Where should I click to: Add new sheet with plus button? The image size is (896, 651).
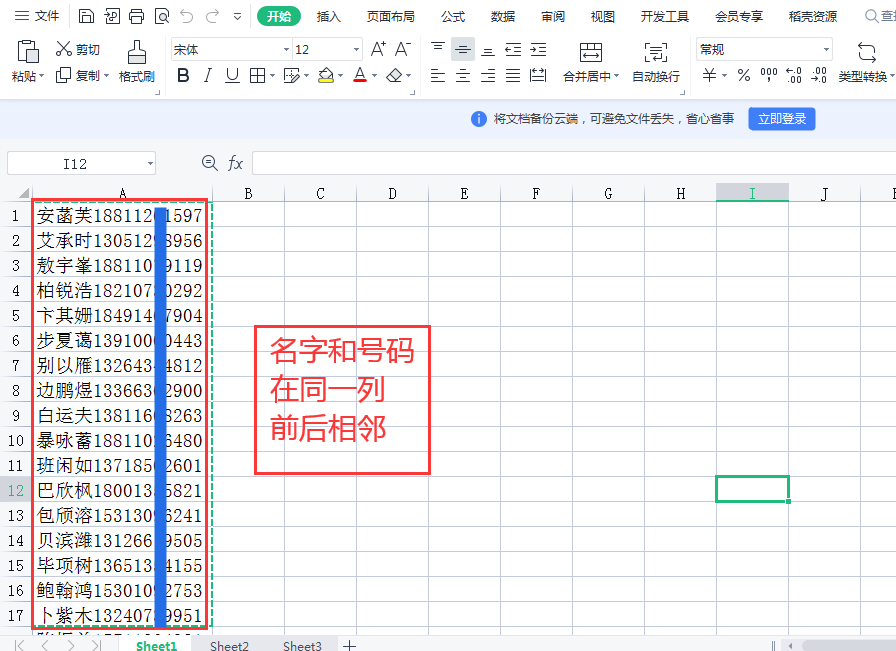point(350,645)
